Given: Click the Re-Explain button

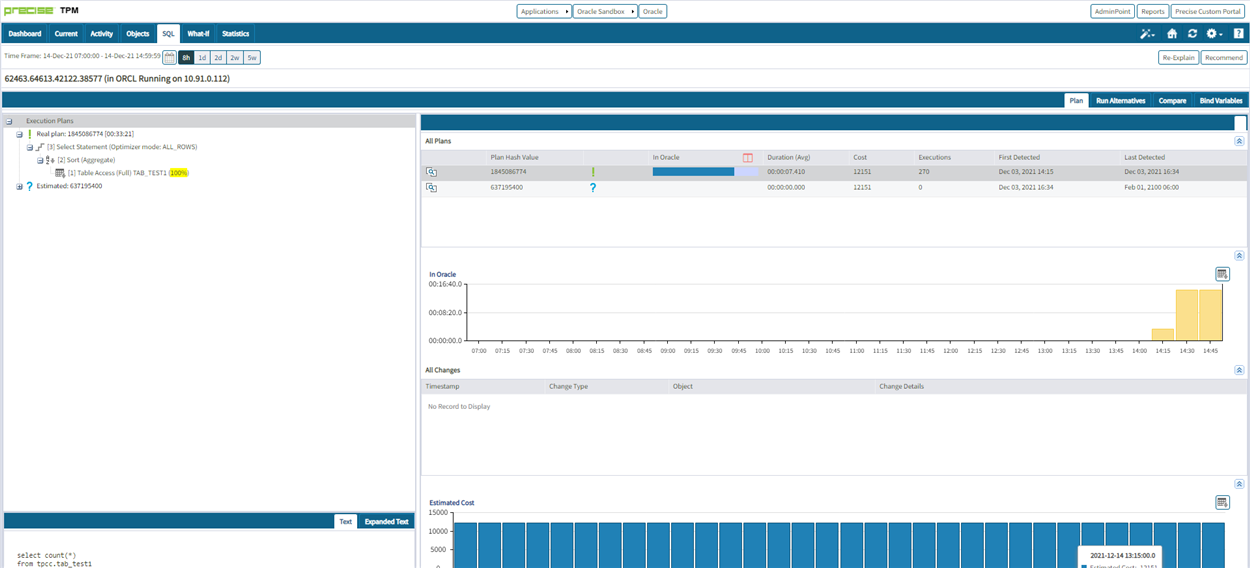Looking at the screenshot, I should pyautogui.click(x=1178, y=58).
